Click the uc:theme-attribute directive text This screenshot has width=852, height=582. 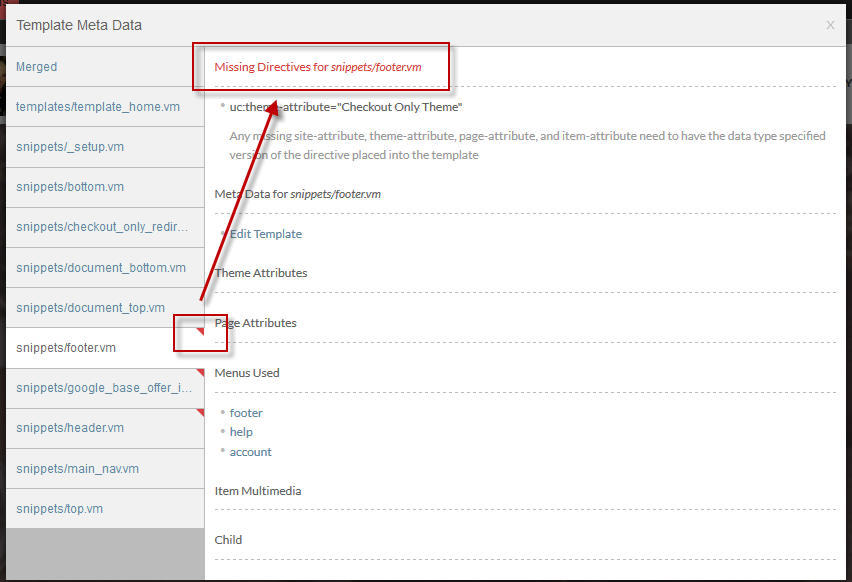pyautogui.click(x=346, y=107)
